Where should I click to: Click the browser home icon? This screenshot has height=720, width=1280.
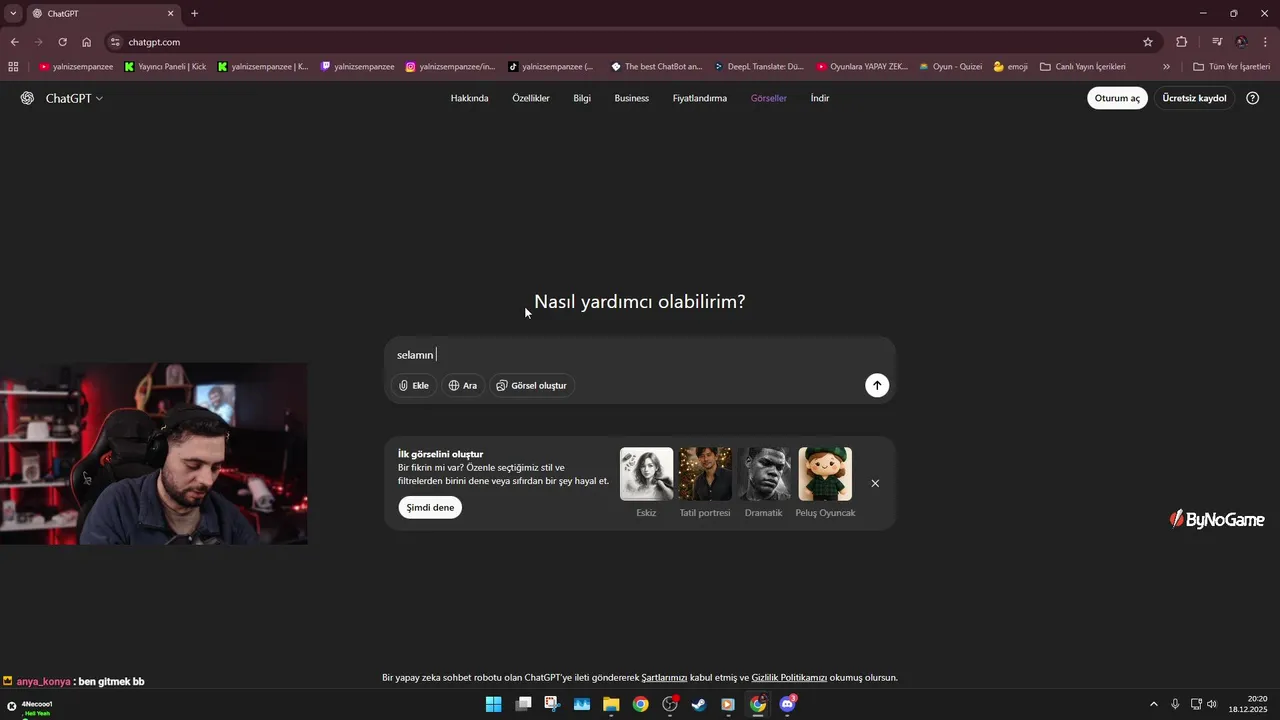pos(86,42)
